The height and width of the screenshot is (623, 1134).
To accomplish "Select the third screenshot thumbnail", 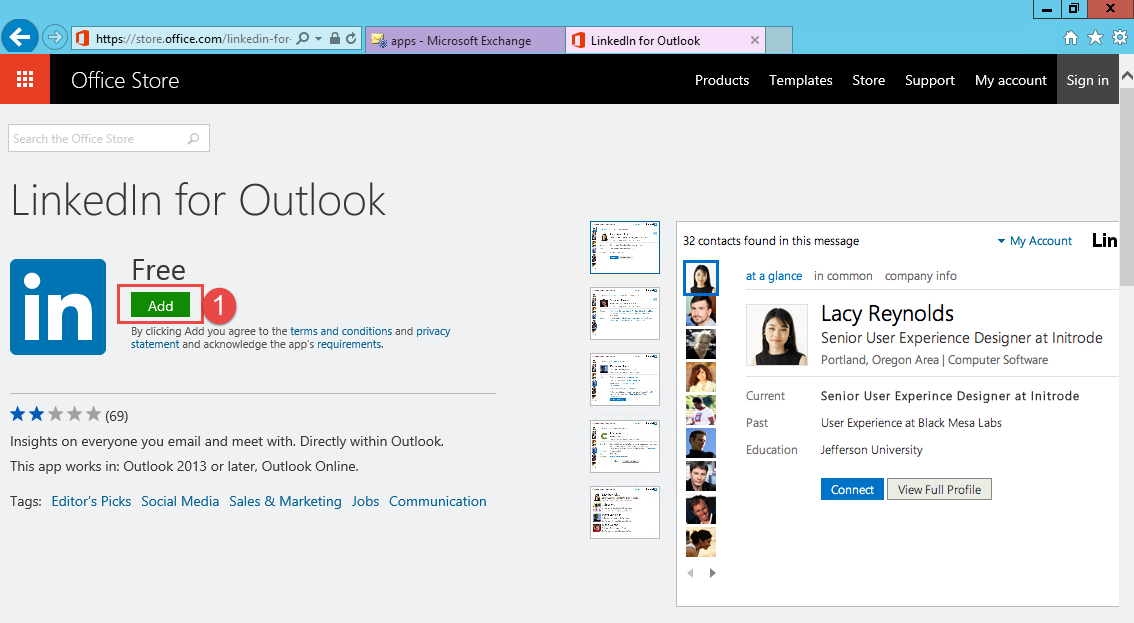I will coord(625,380).
